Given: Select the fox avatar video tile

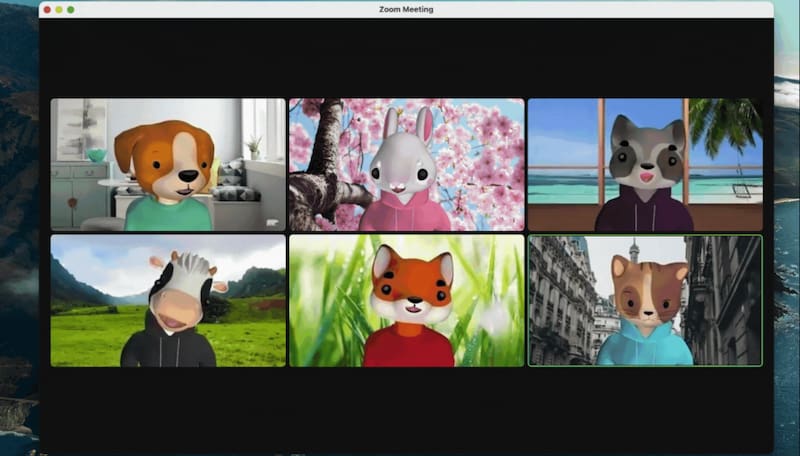Looking at the screenshot, I should (406, 301).
